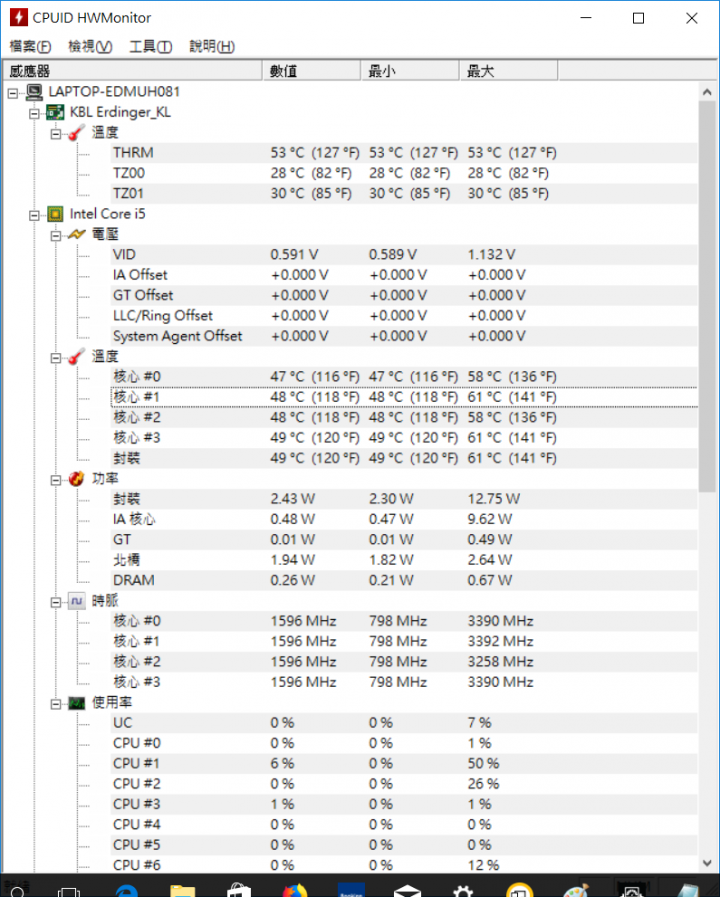
Task: Open Microsoft Store from the taskbar
Action: coord(238,891)
